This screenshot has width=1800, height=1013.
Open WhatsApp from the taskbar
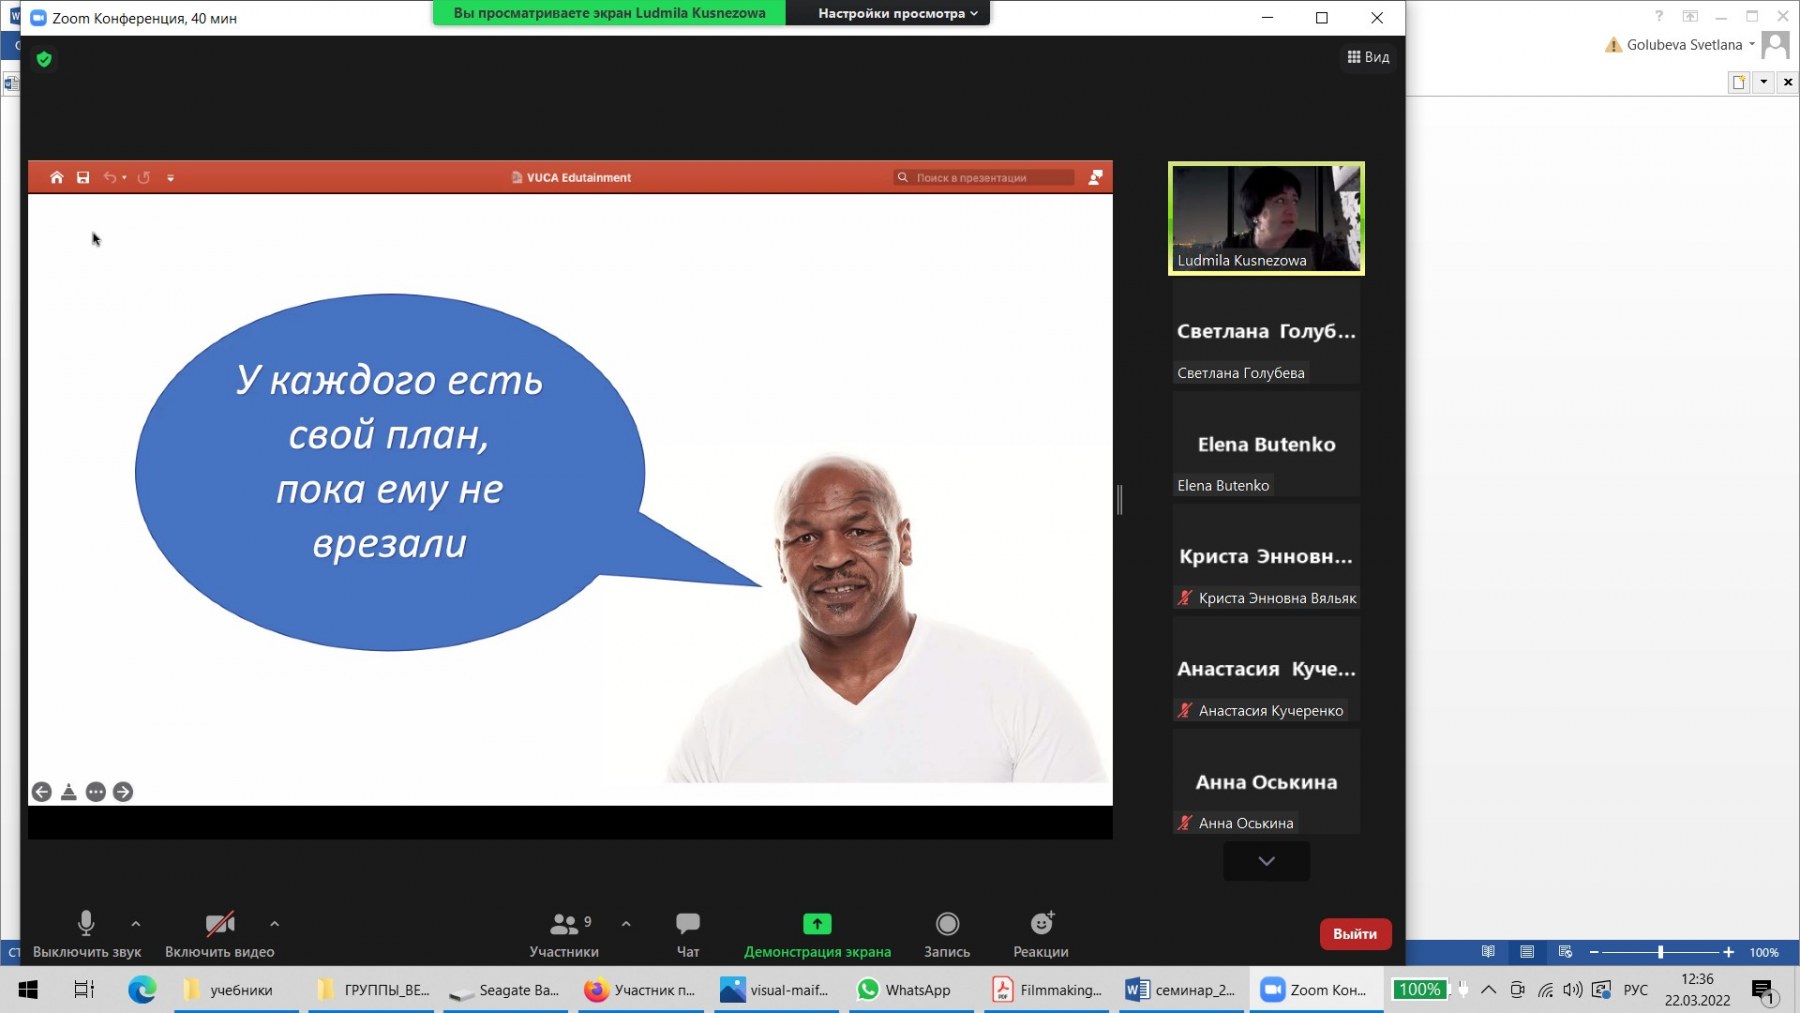point(904,990)
